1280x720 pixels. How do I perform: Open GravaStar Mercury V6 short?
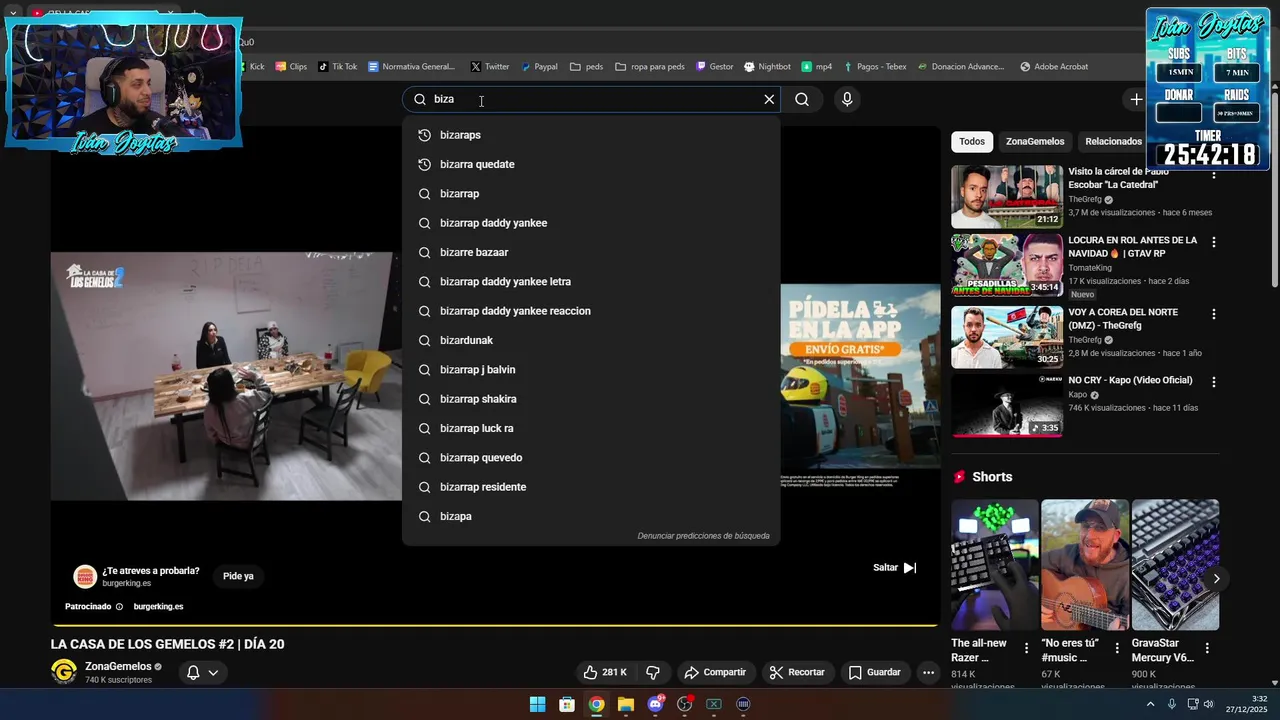[1175, 565]
